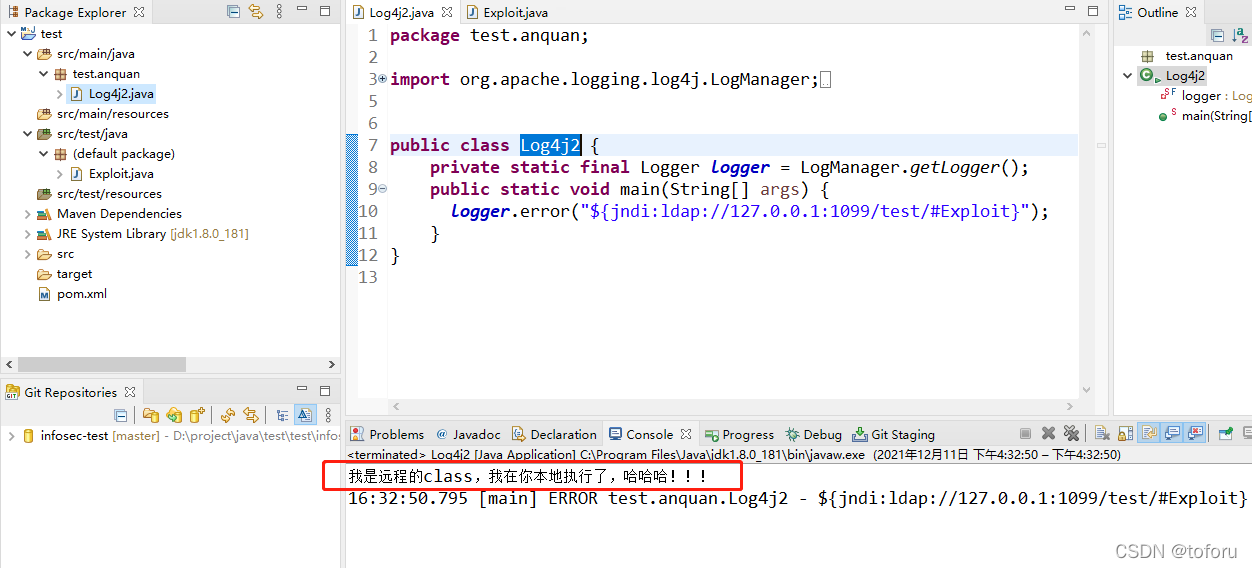Select main(String[]) method in Outline
Viewport: 1252px width, 568px height.
[1205, 116]
